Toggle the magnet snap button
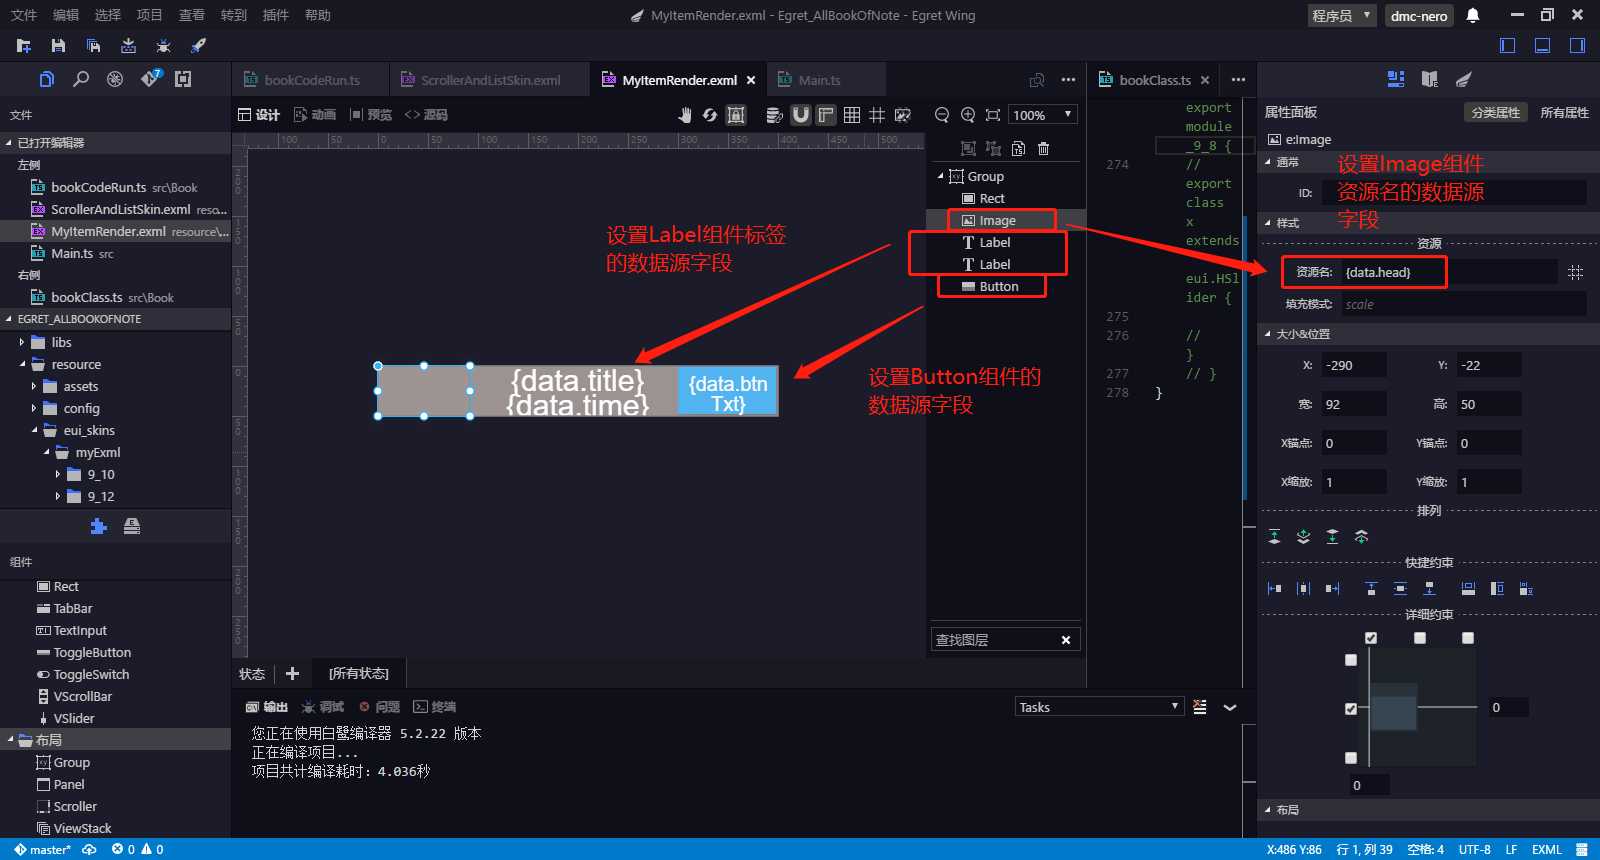 tap(801, 115)
